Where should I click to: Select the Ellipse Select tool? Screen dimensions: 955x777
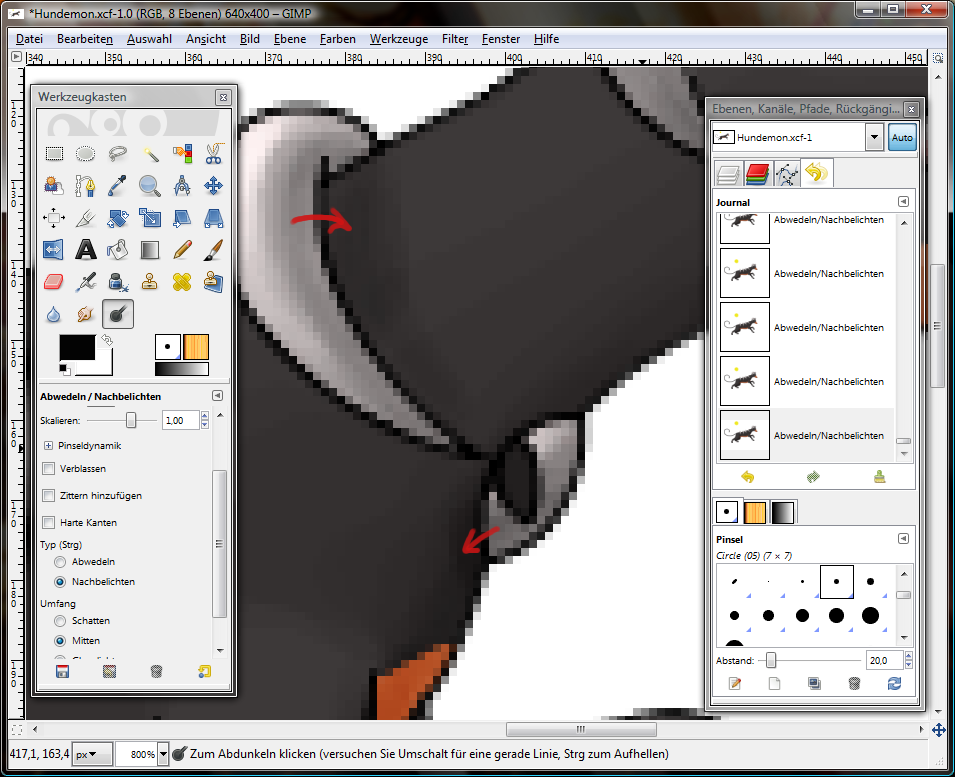85,153
